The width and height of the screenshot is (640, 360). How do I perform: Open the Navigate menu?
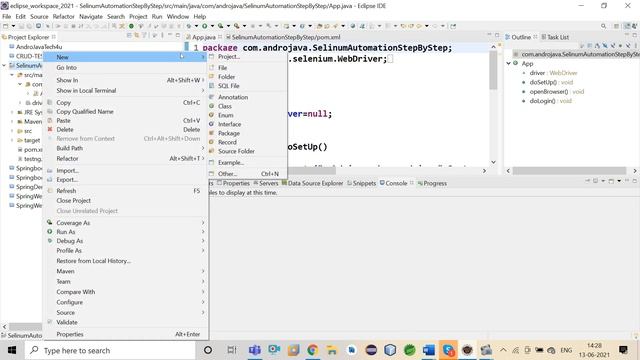tap(91, 17)
